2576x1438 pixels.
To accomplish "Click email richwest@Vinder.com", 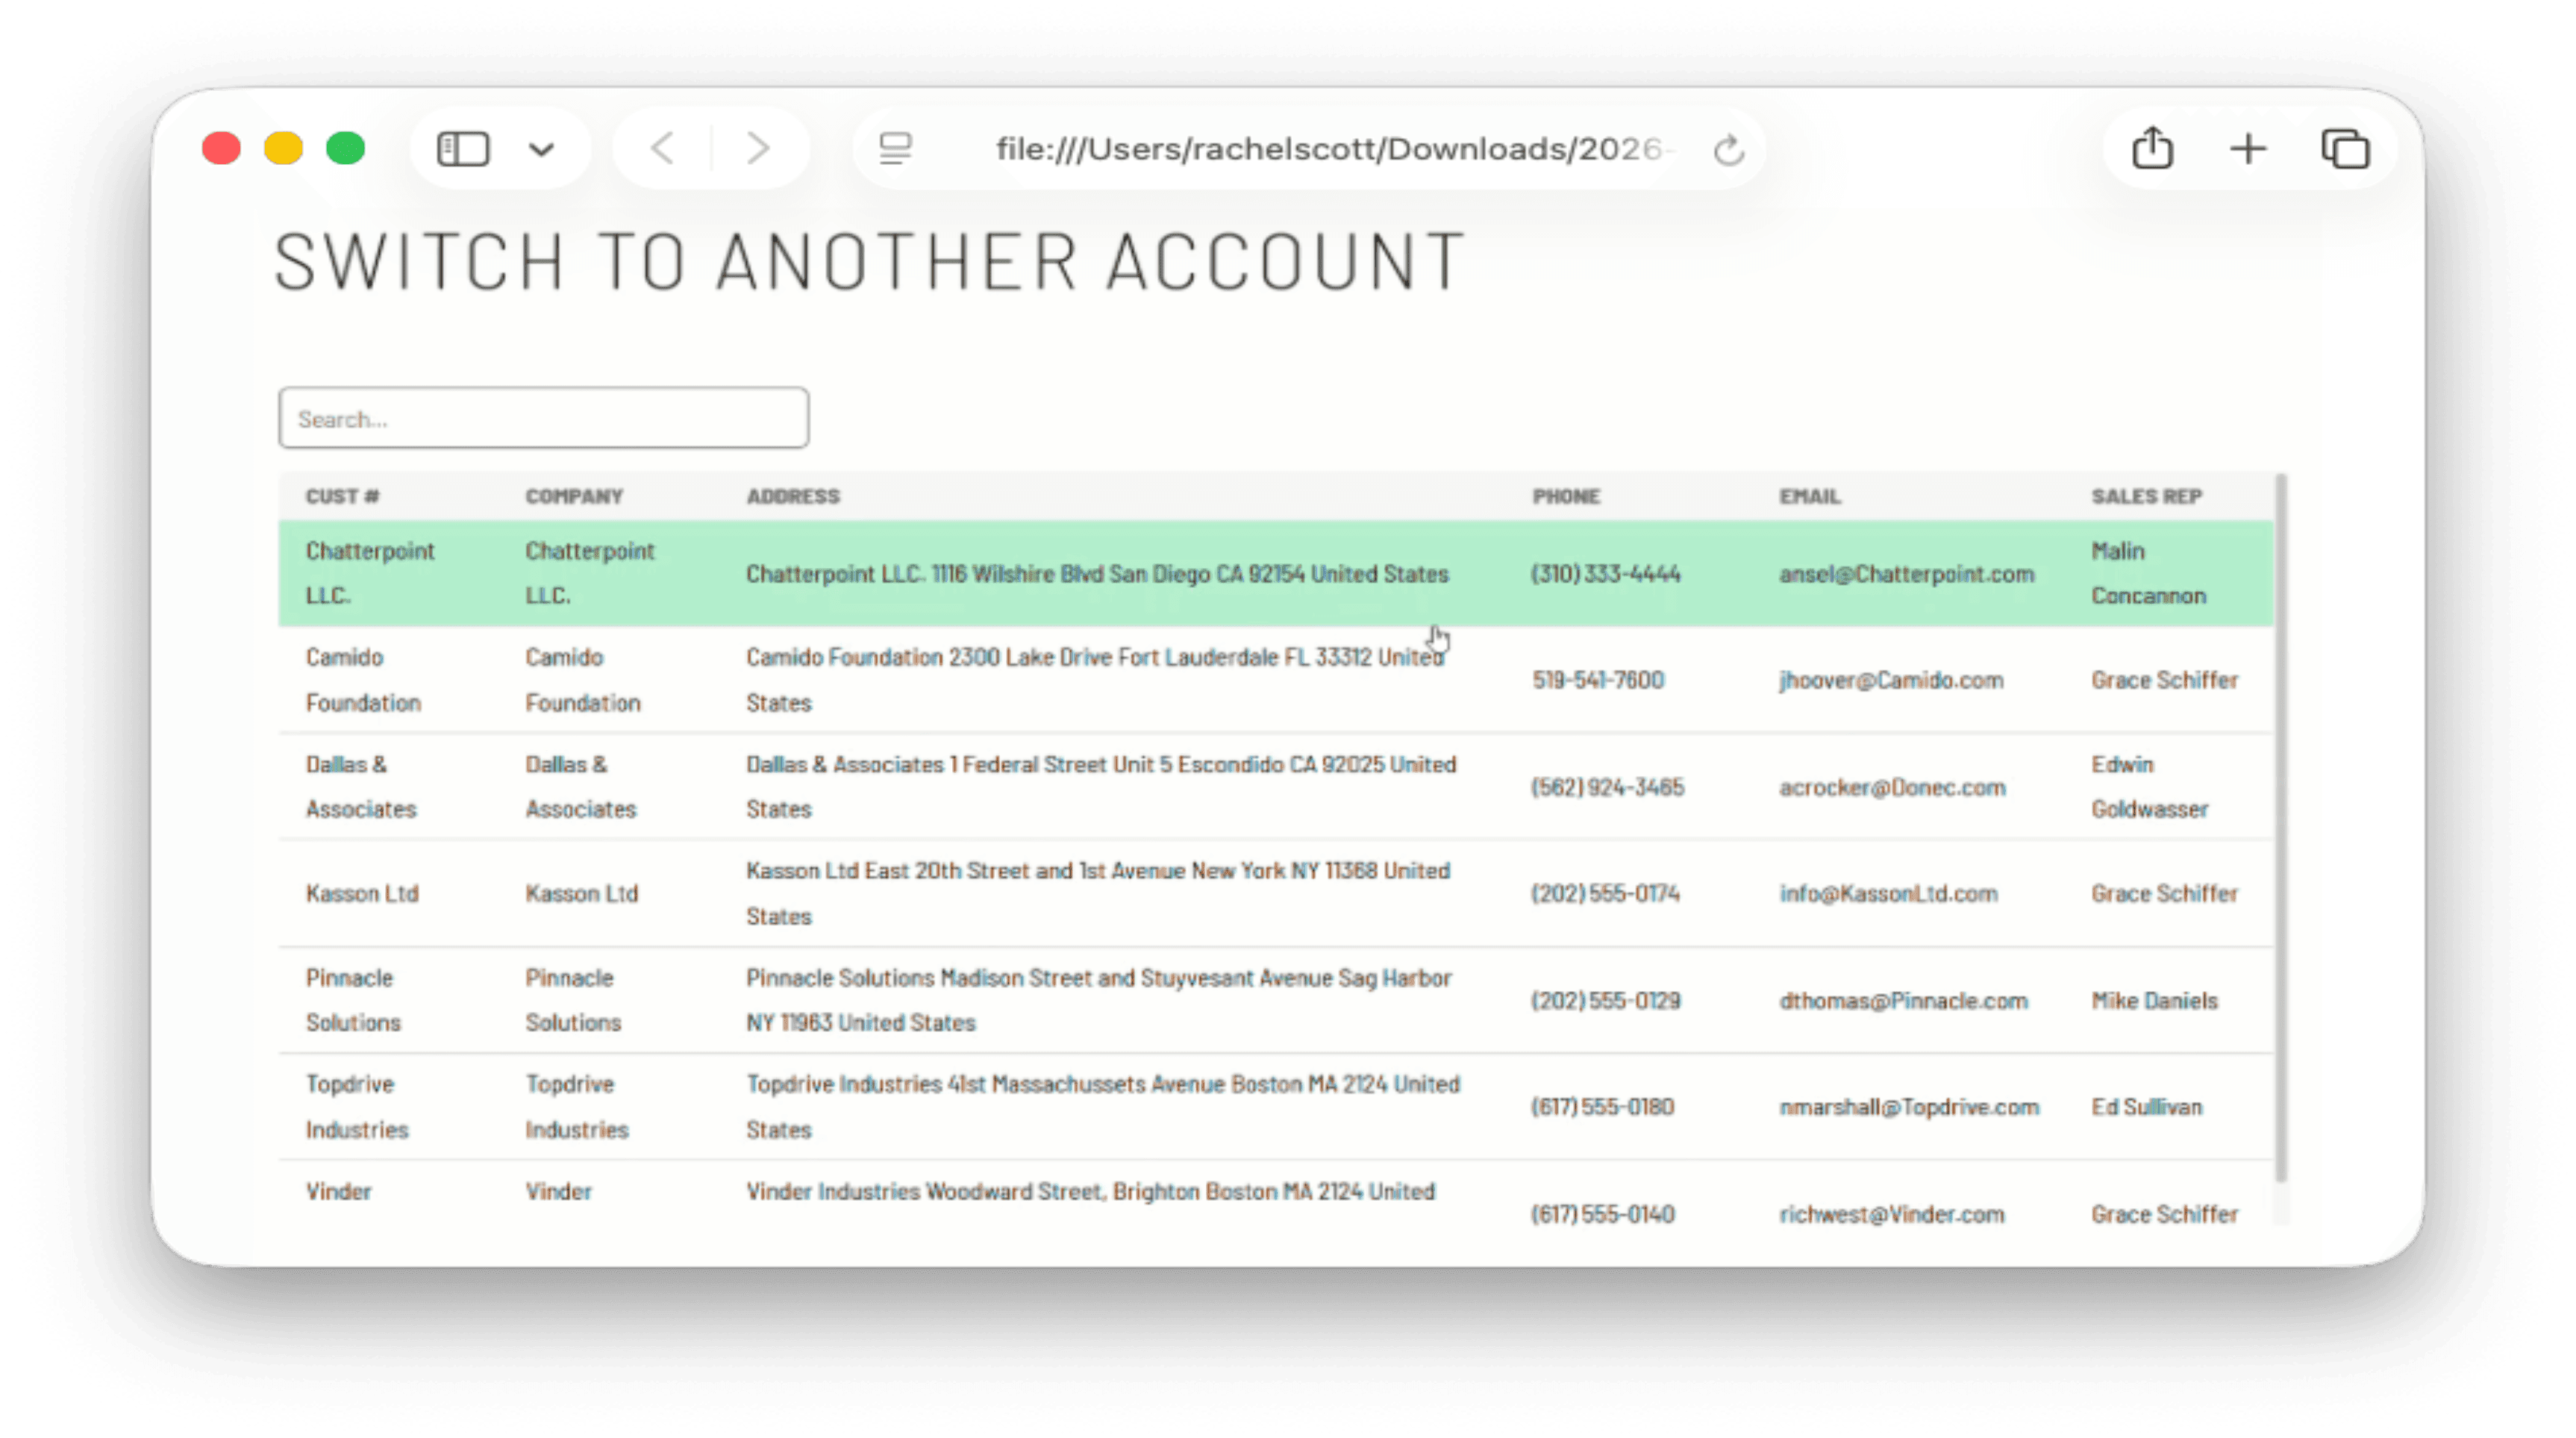I will [x=1891, y=1213].
